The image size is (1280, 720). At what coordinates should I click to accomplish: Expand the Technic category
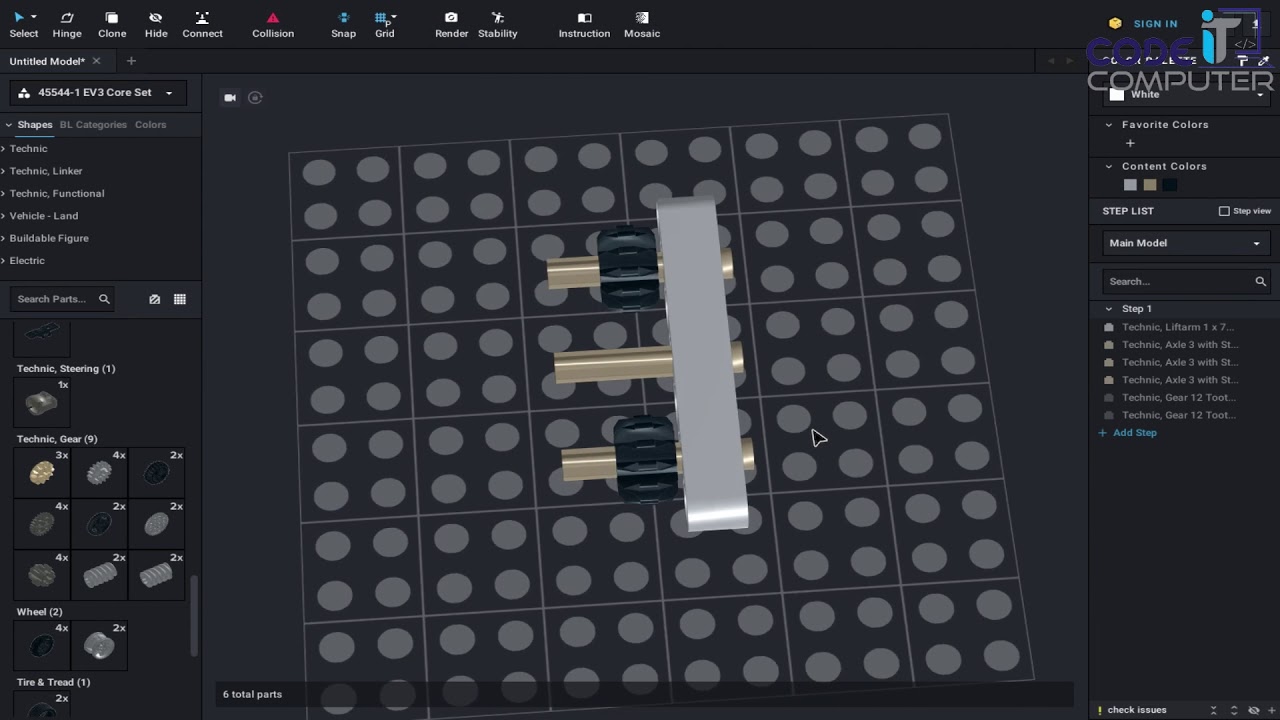tap(28, 148)
